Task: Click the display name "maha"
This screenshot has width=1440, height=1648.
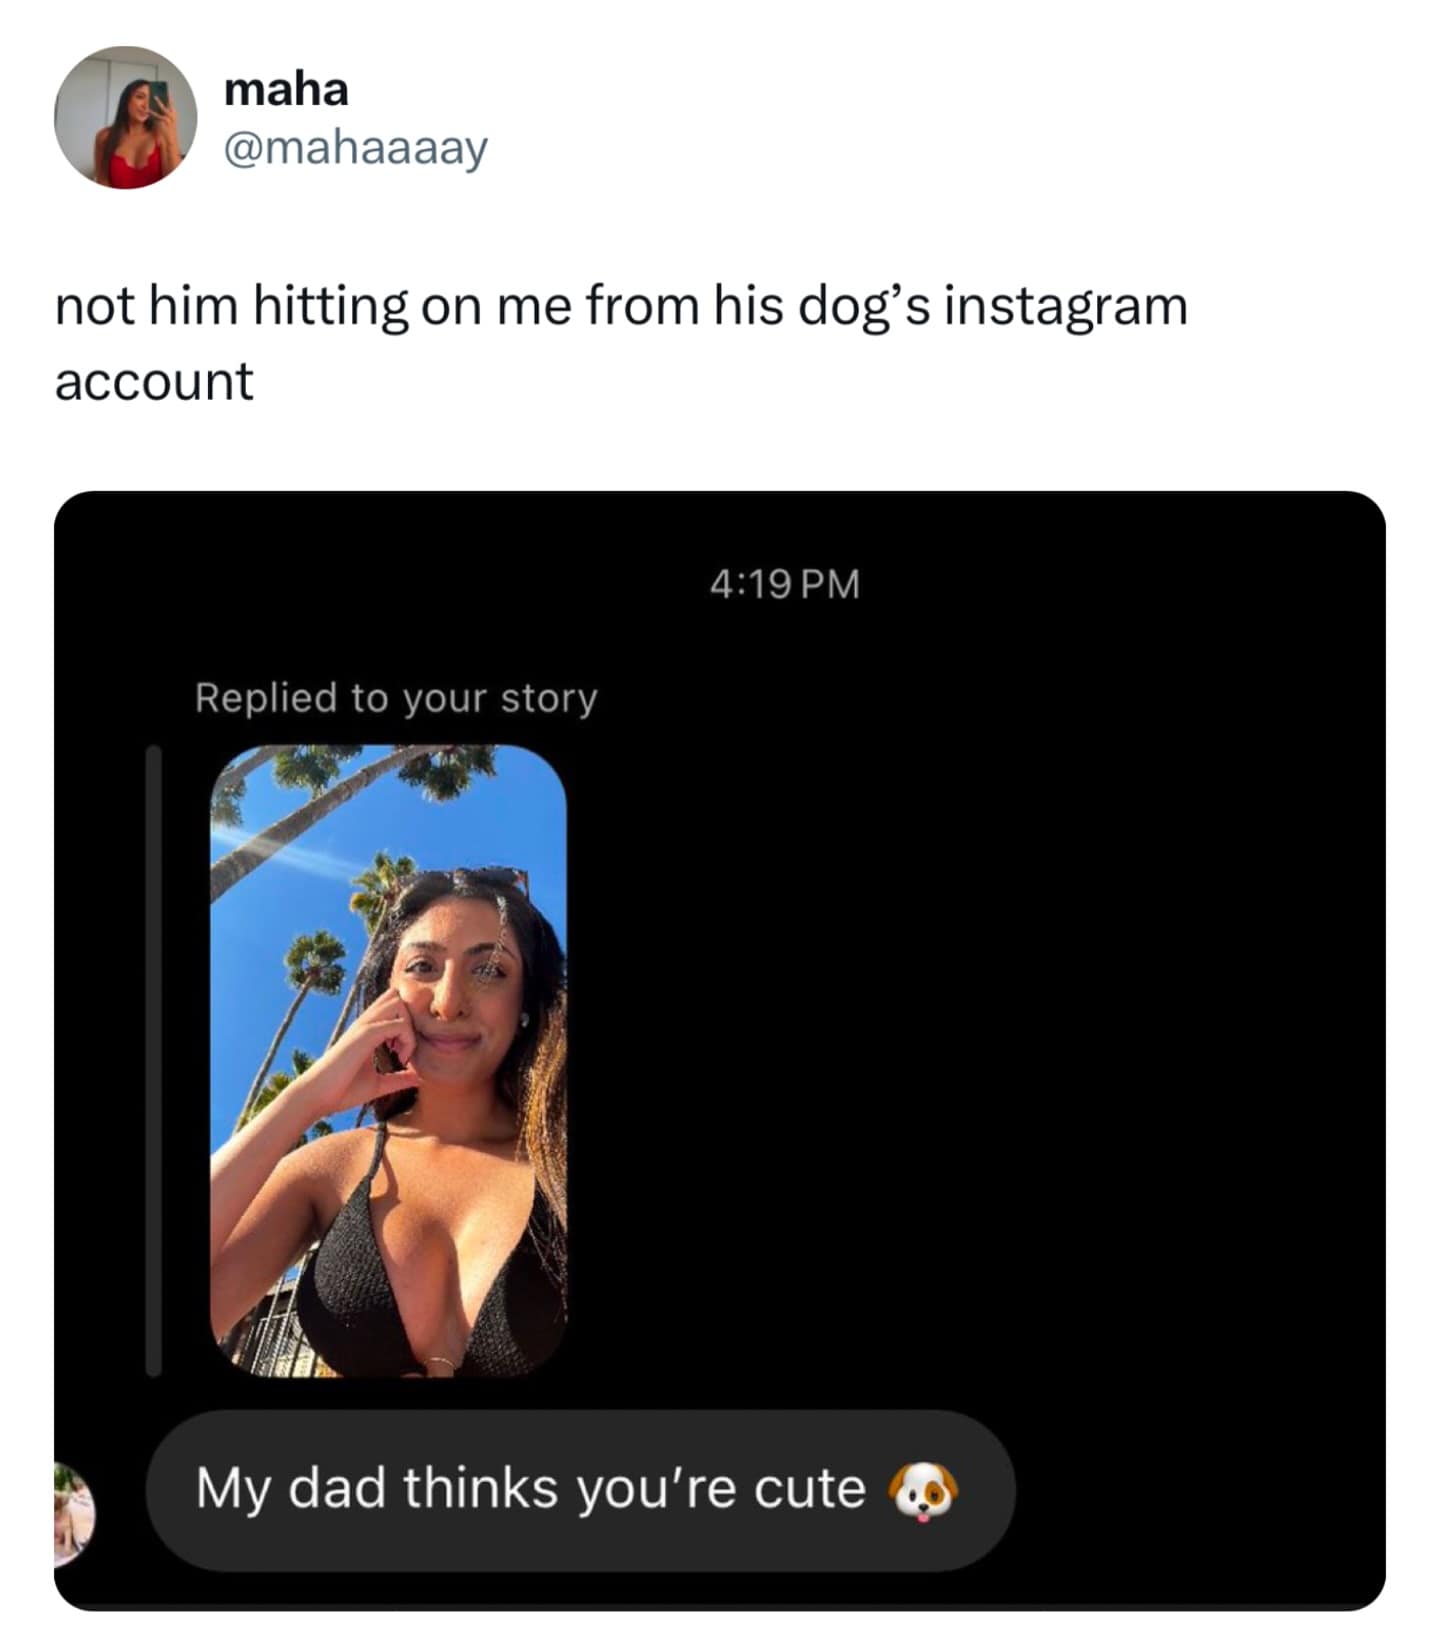Action: click(283, 89)
